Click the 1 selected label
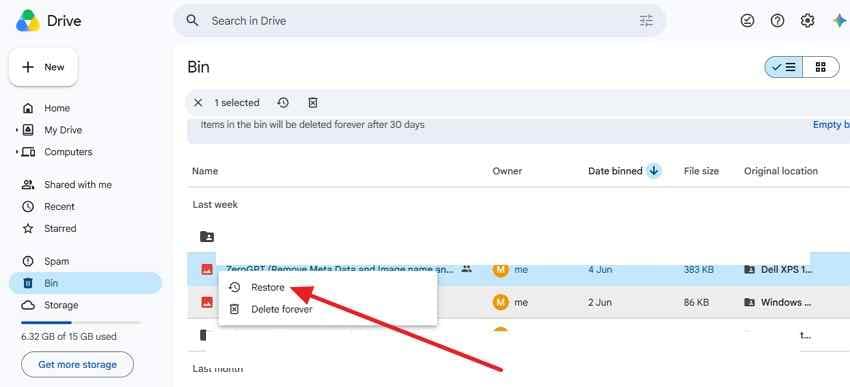The width and height of the screenshot is (850, 387). [x=237, y=102]
